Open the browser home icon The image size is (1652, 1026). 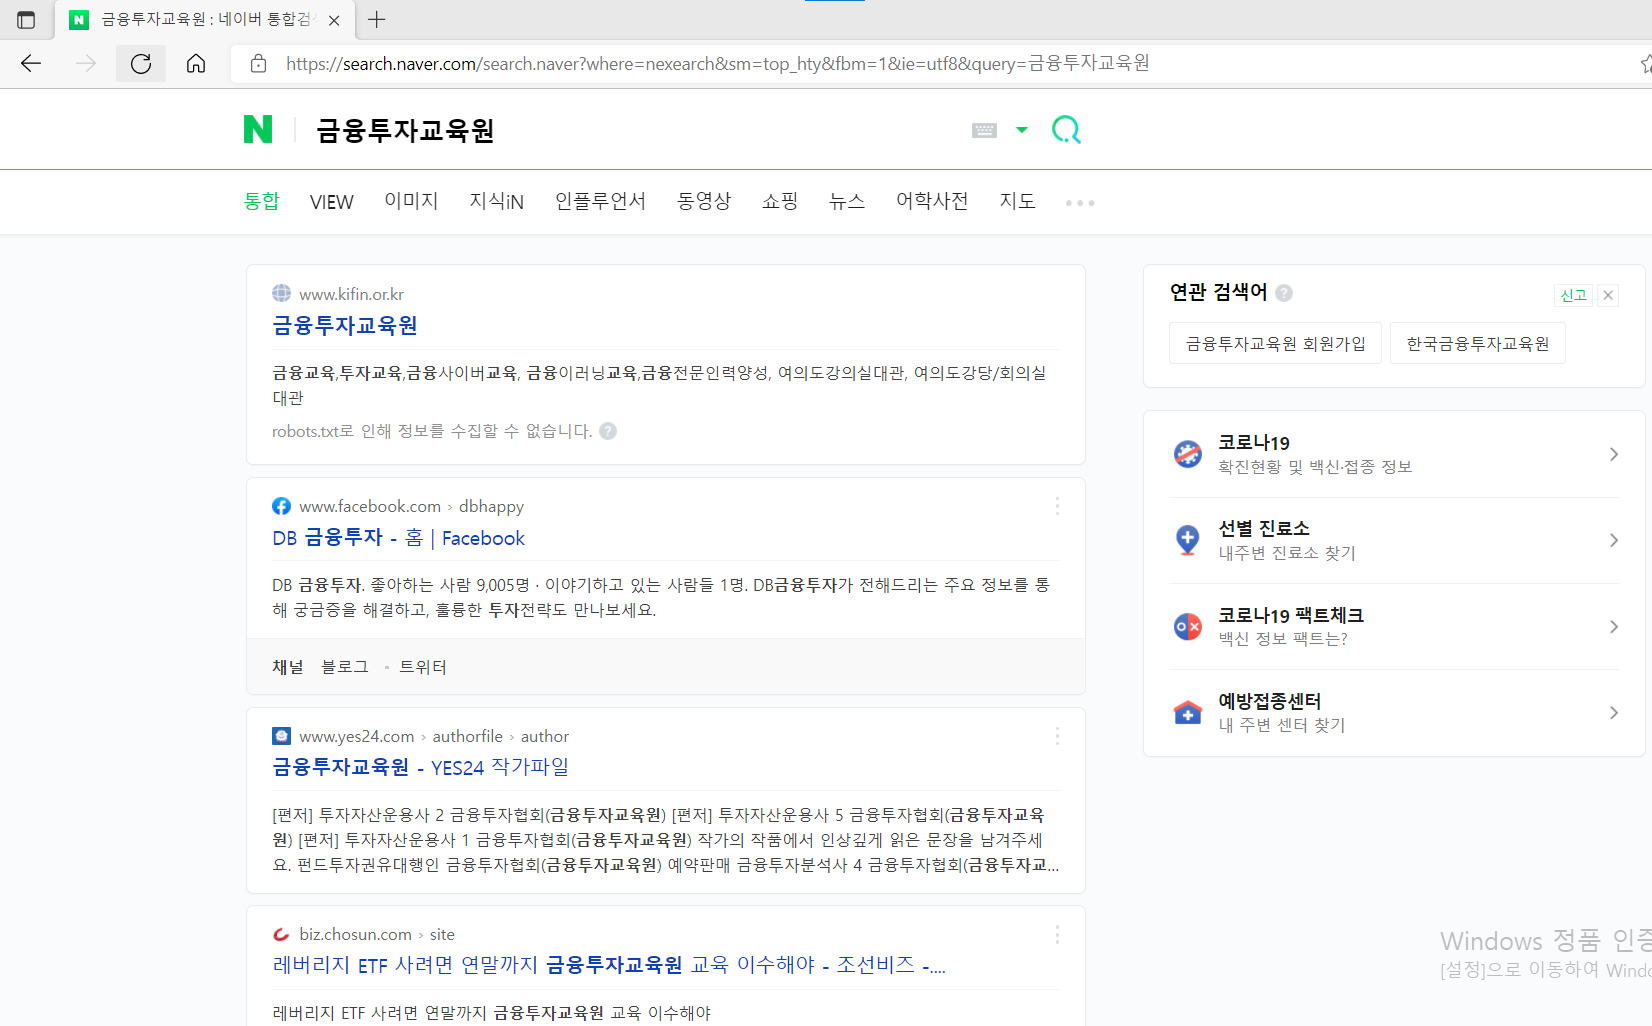click(196, 64)
